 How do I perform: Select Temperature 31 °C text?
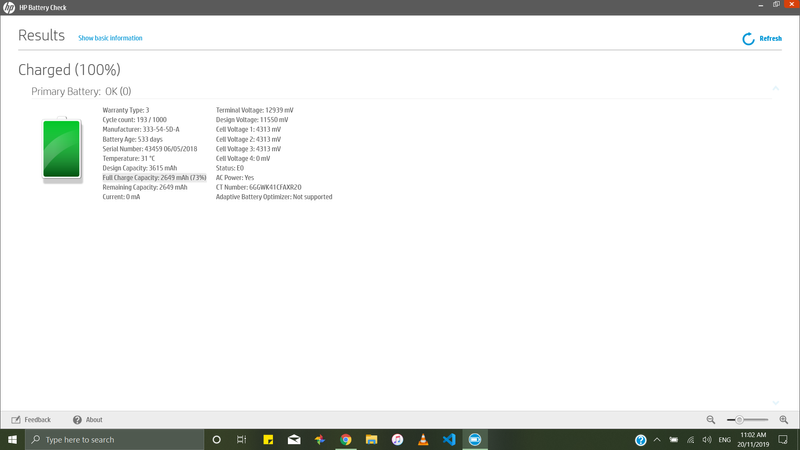tap(129, 159)
